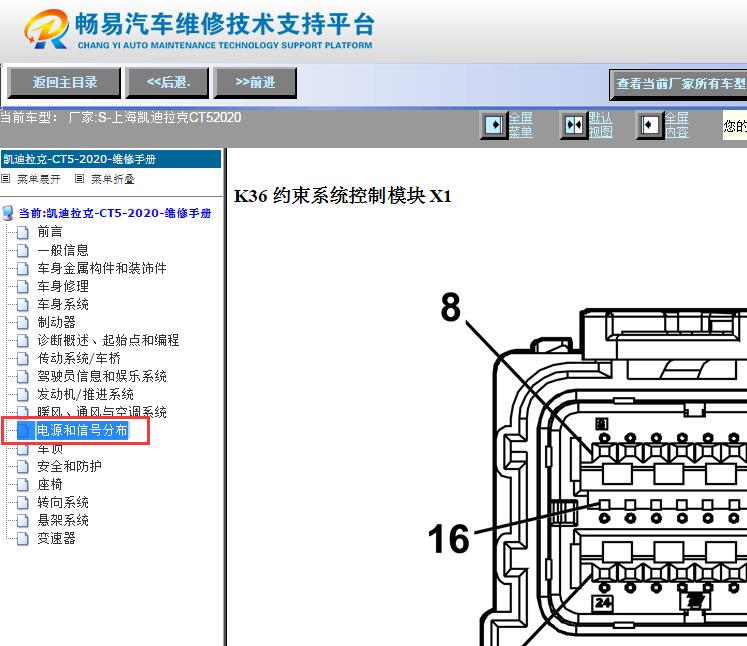
Task: Click the page icon beside 车身修理
Action: click(x=23, y=287)
